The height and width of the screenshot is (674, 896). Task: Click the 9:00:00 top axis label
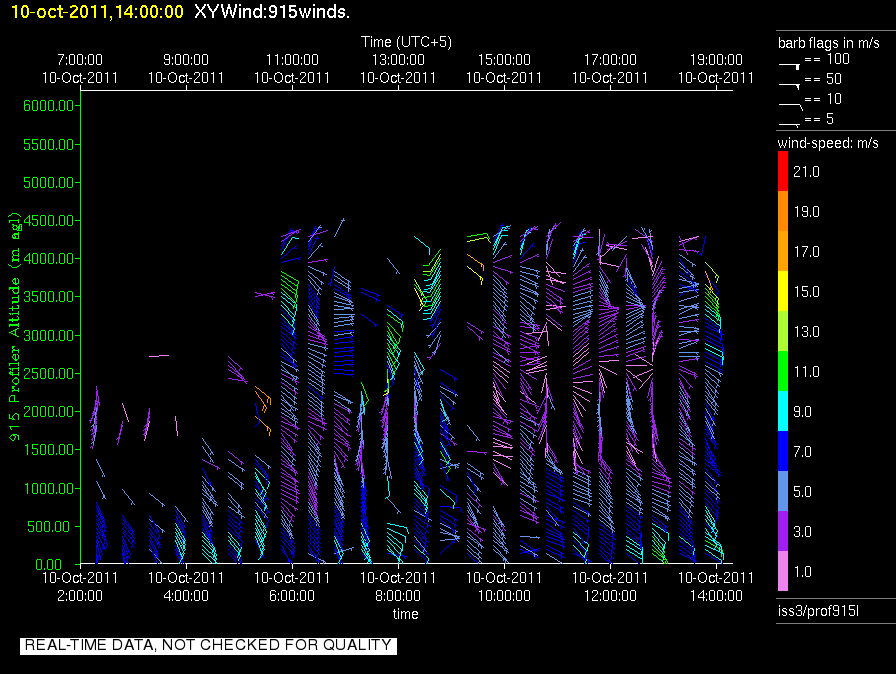tap(186, 59)
